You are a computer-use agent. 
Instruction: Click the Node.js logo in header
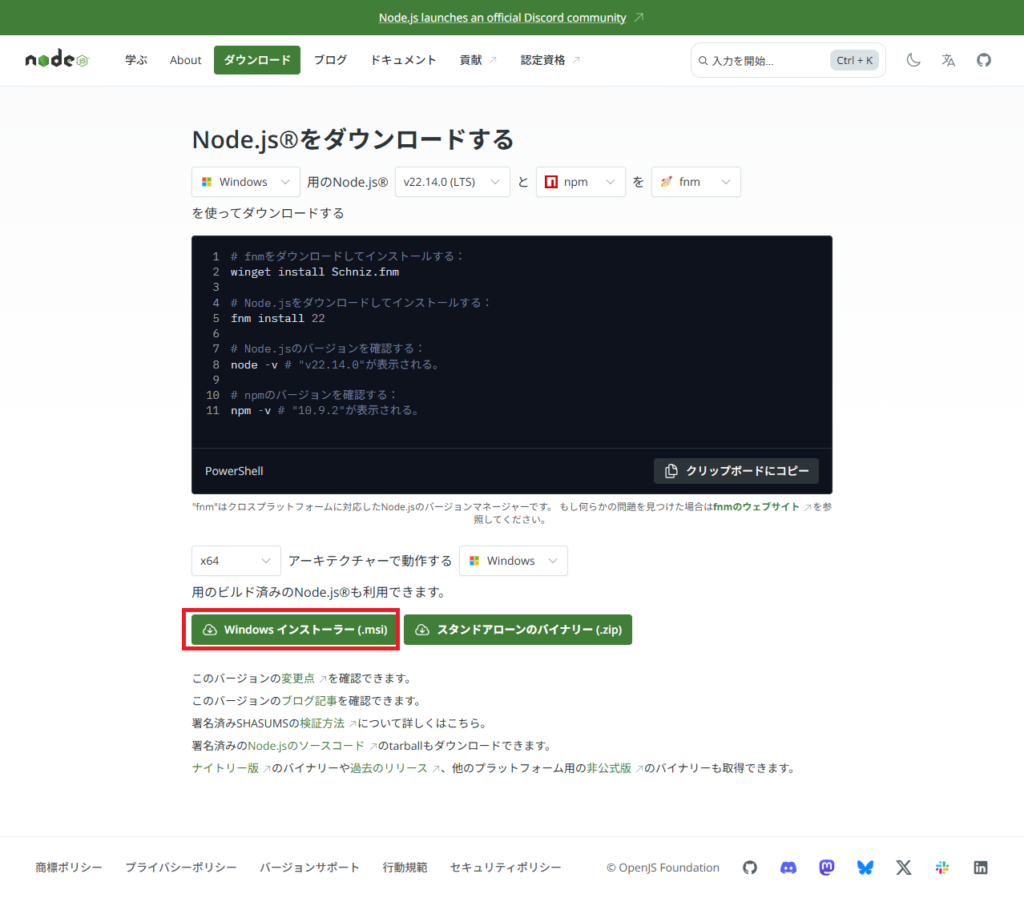pyautogui.click(x=57, y=60)
